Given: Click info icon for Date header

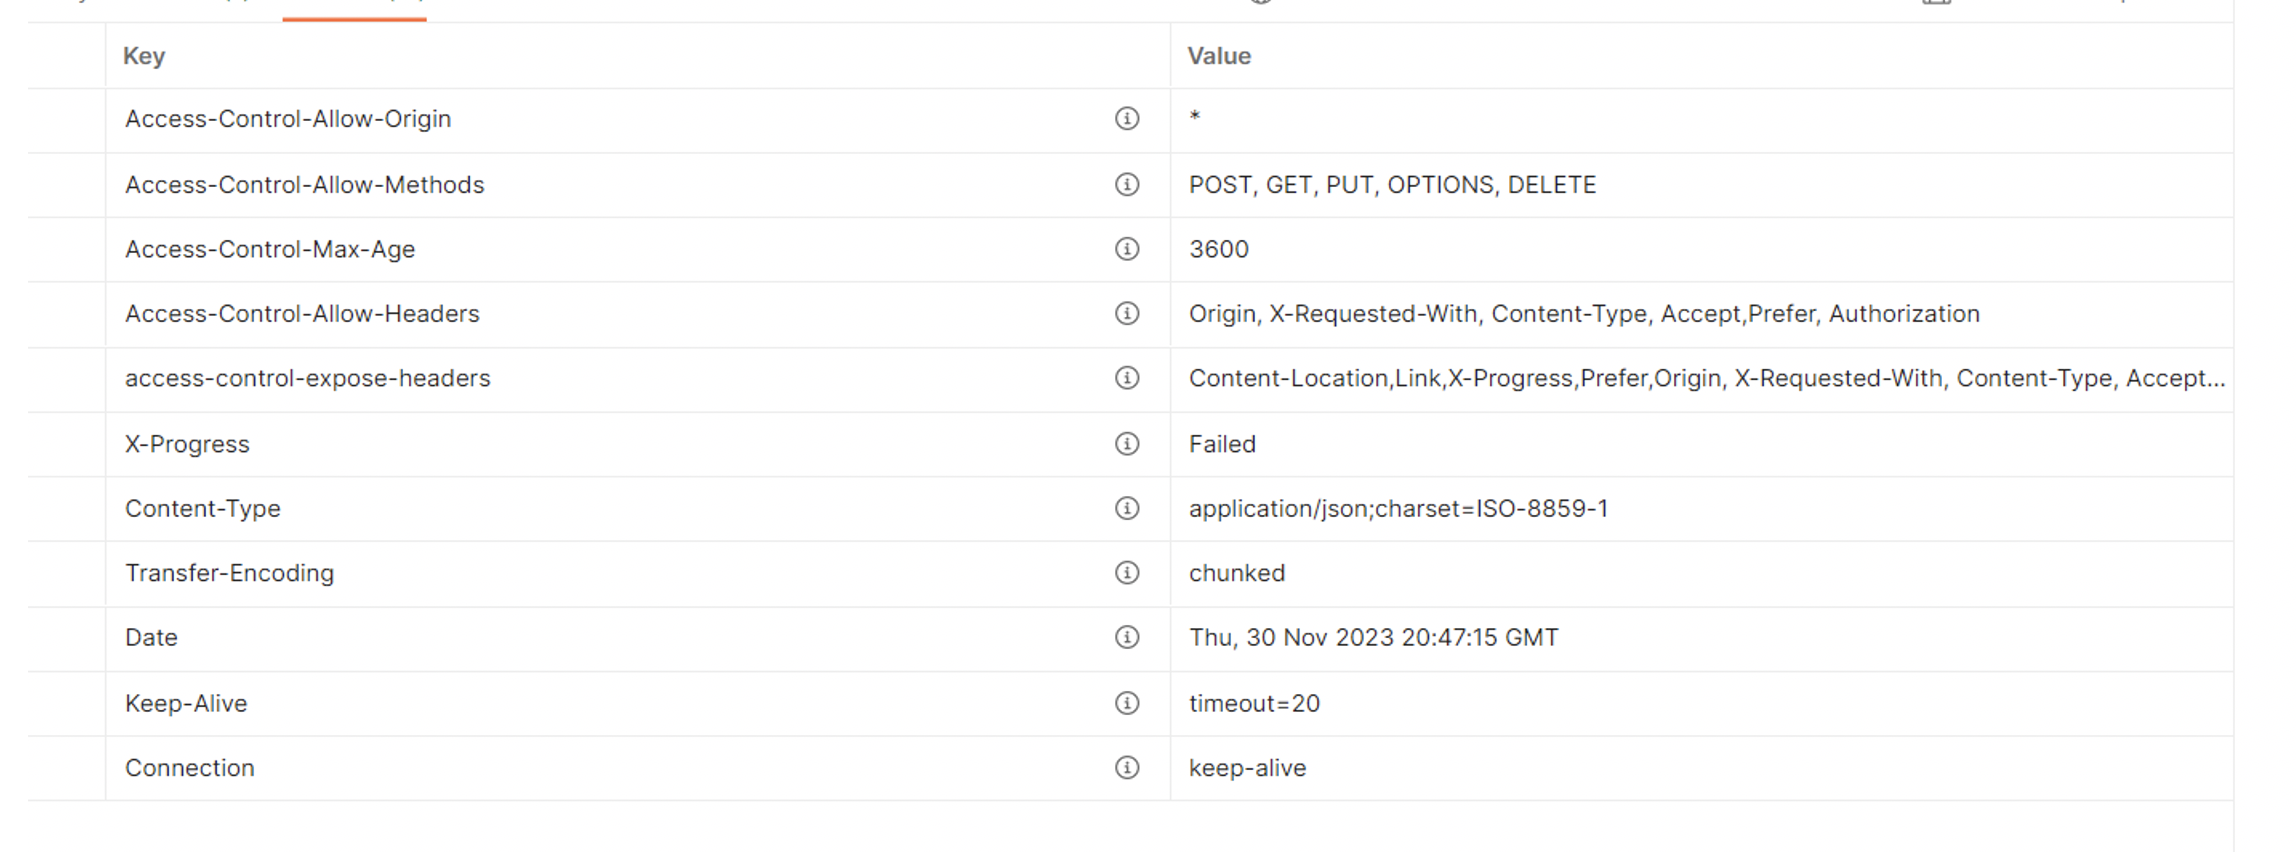Looking at the screenshot, I should coord(1127,638).
